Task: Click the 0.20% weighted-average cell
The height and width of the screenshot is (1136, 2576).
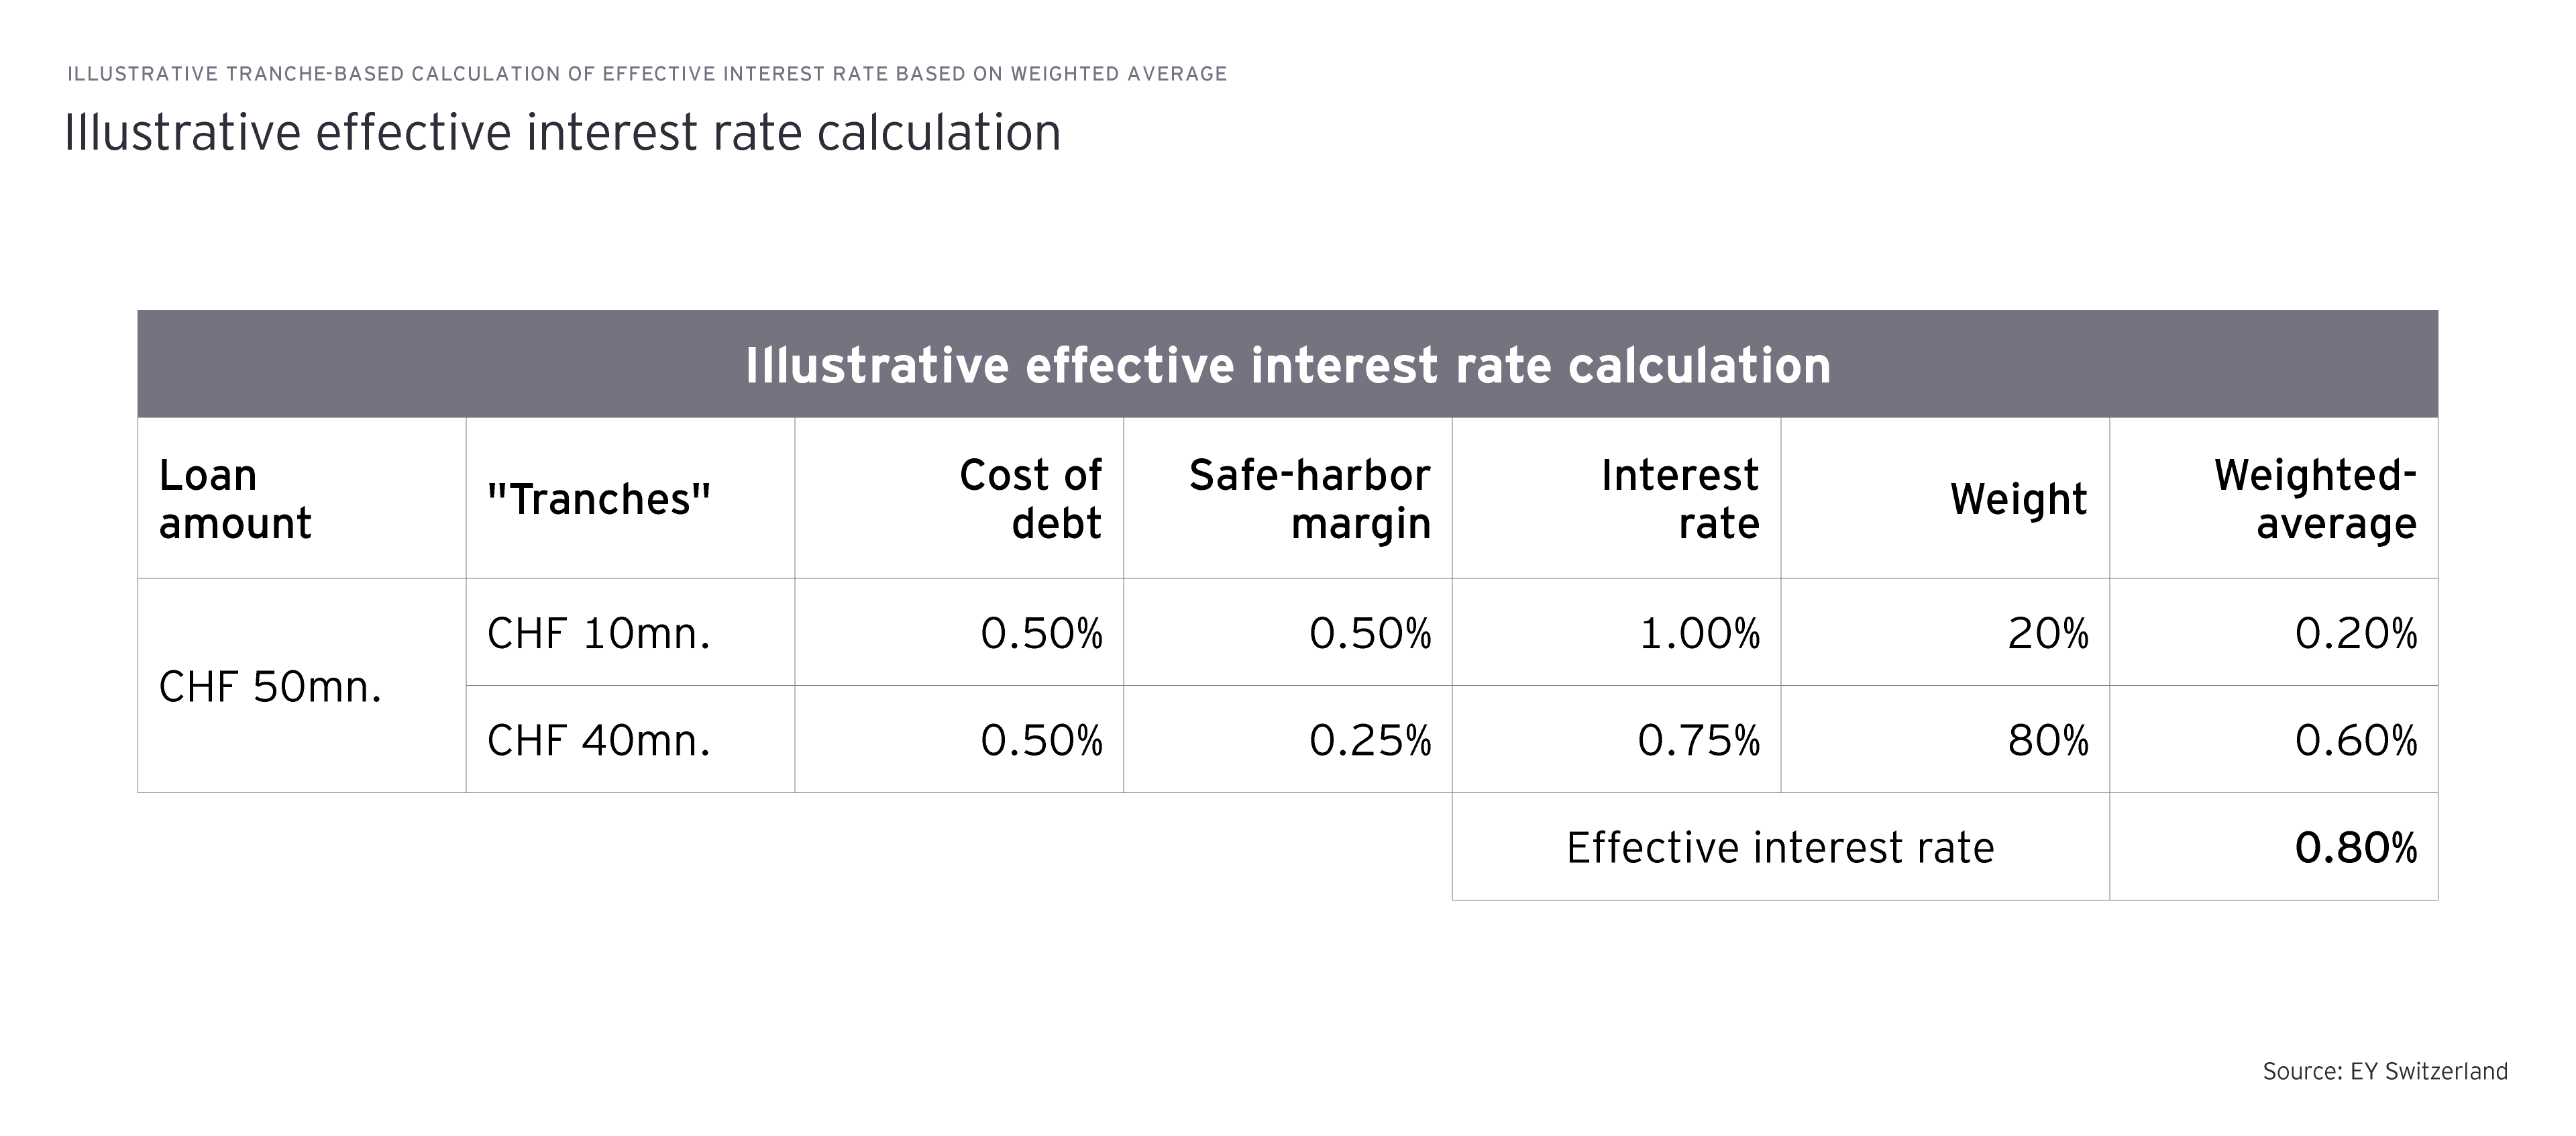Action: coord(2355,633)
